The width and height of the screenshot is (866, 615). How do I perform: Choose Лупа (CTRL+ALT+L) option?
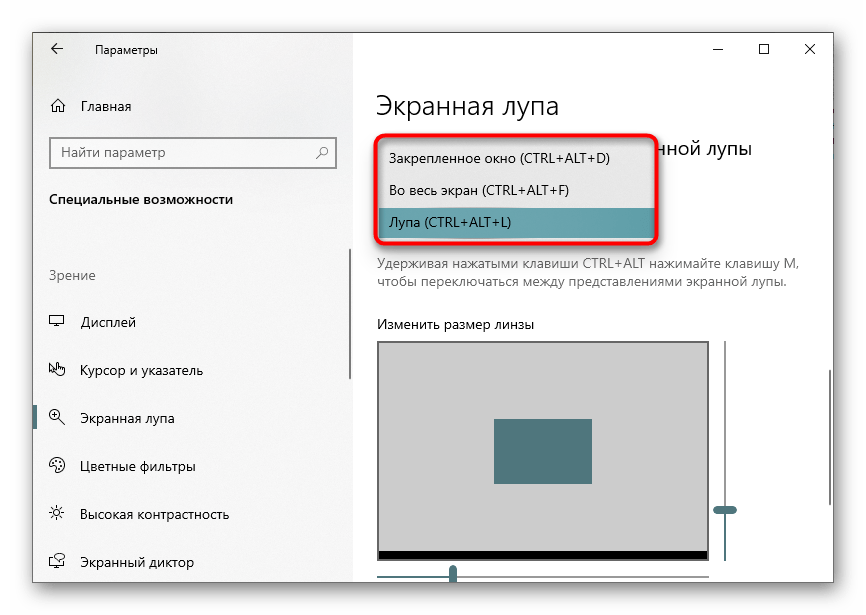(515, 222)
